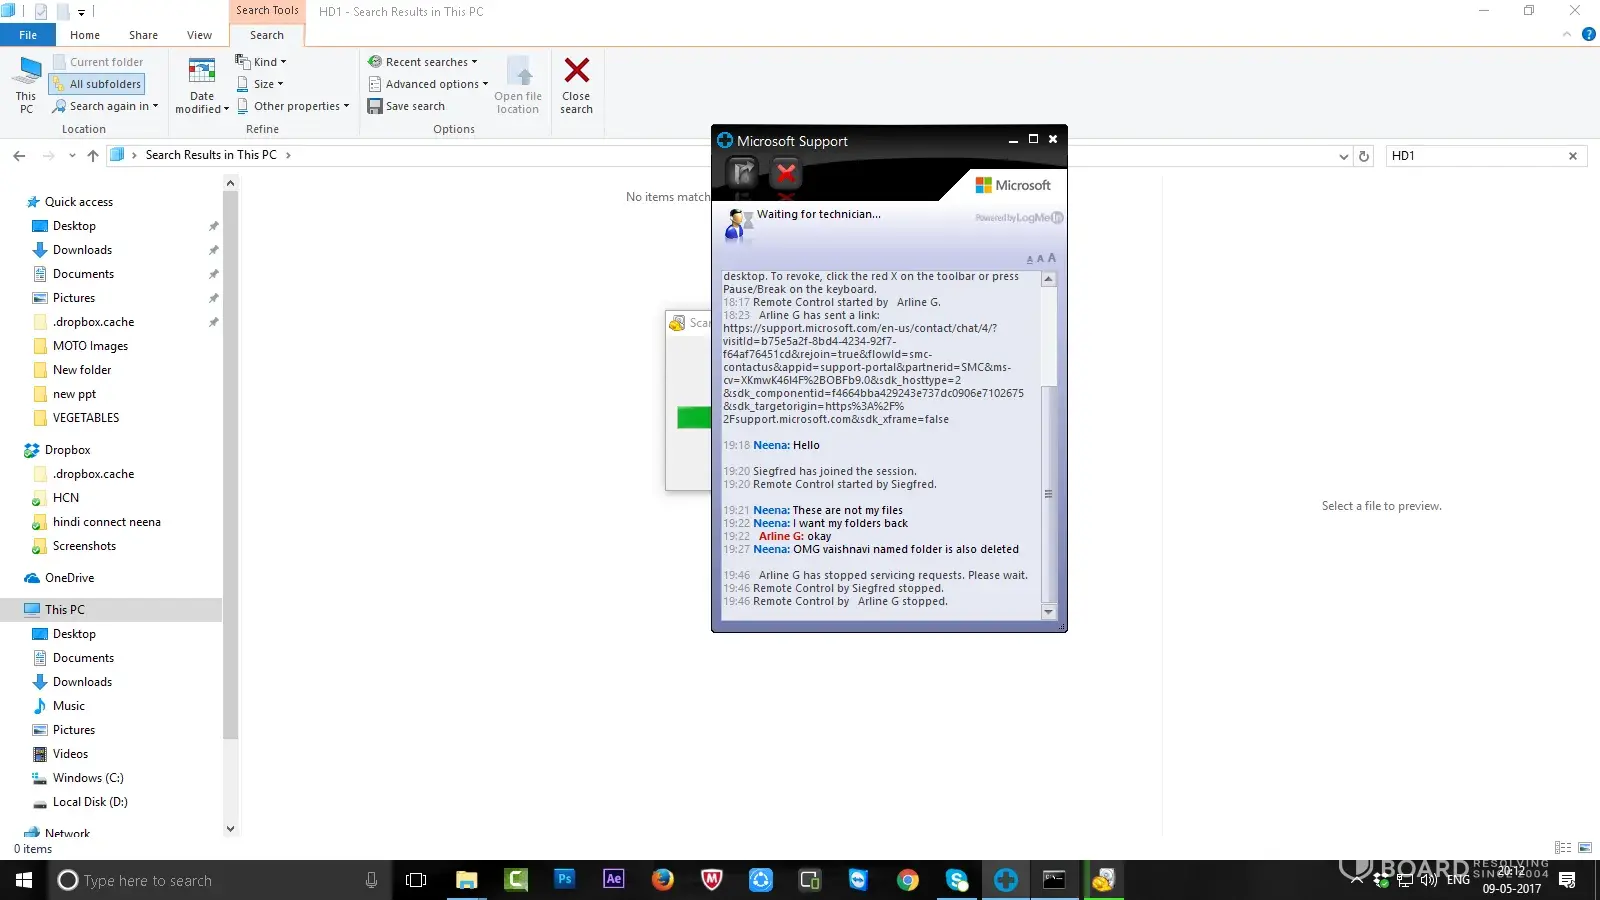
Task: Open Google Chrome from the taskbar
Action: [907, 880]
